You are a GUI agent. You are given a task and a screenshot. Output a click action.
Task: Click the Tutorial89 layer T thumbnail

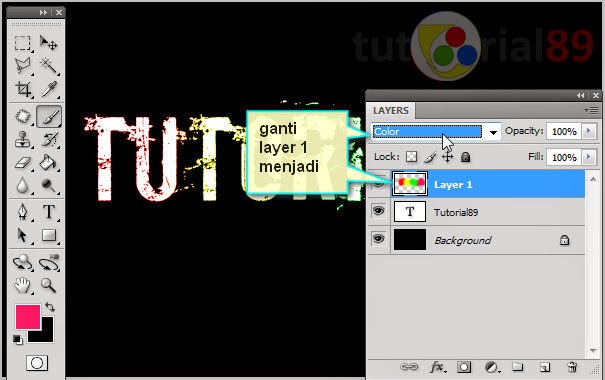click(410, 211)
